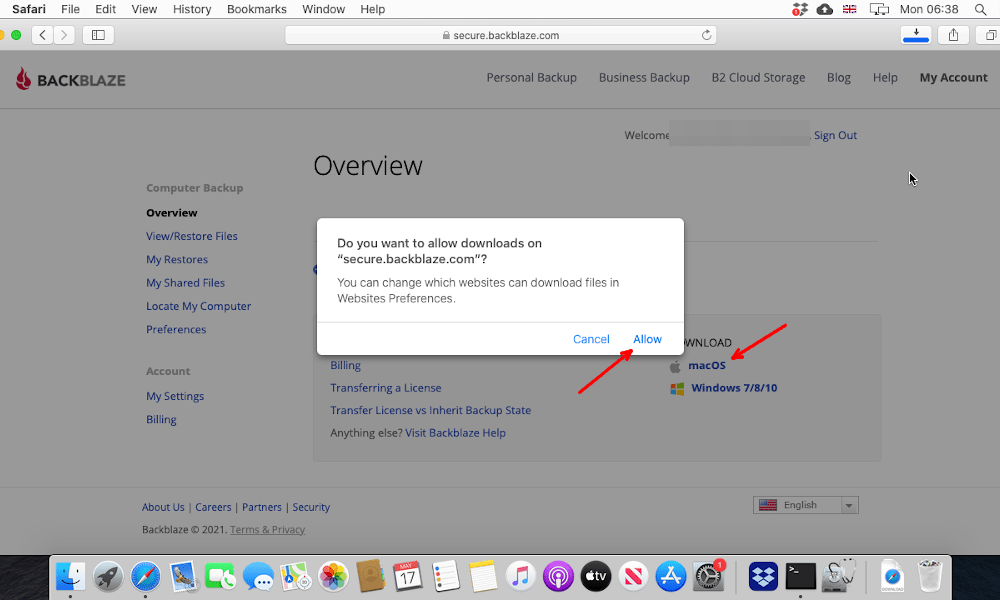This screenshot has height=600, width=1000.
Task: Open the Window menu
Action: click(323, 9)
